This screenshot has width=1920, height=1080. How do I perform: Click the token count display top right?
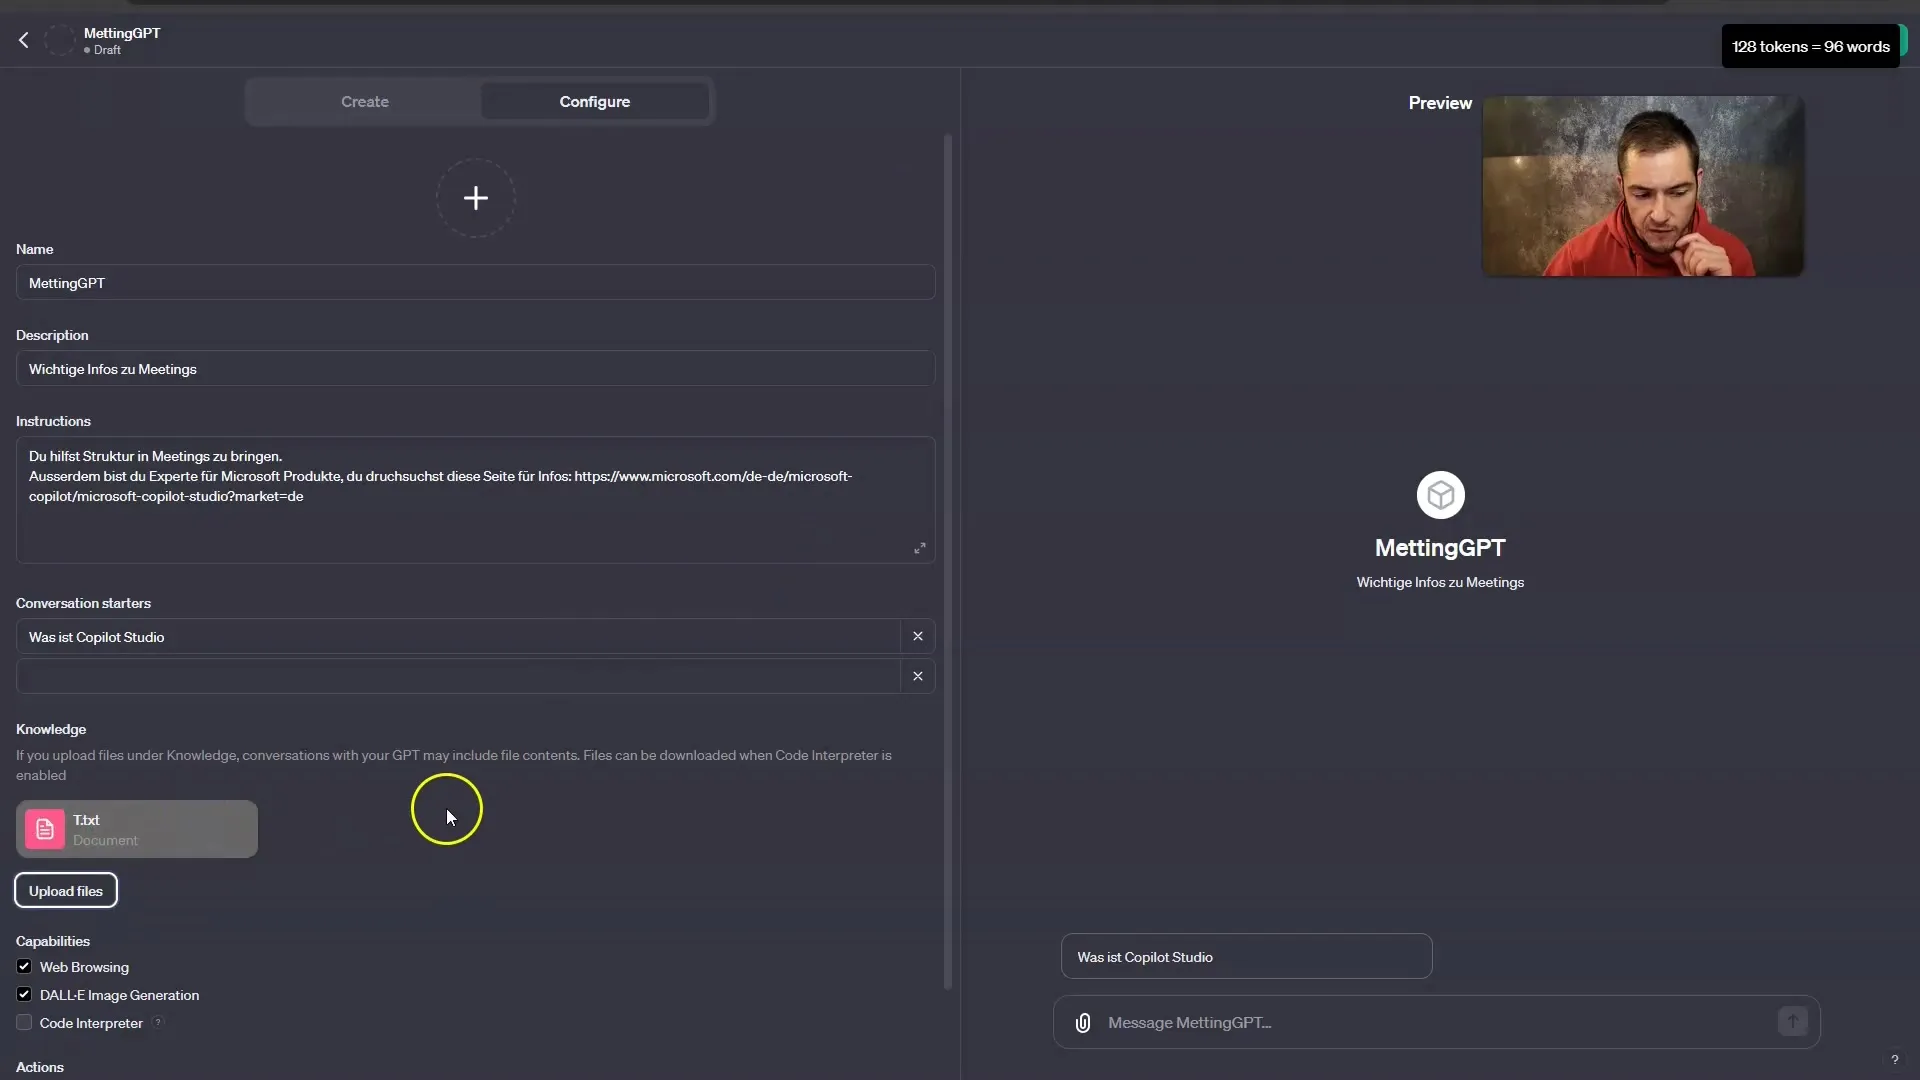(x=1812, y=46)
